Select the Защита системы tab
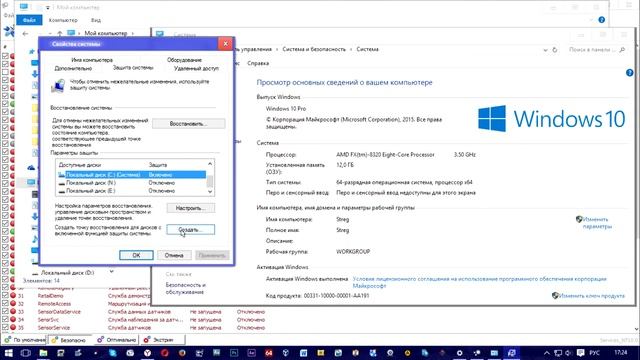Viewport: 640px width, 360px height. click(133, 67)
